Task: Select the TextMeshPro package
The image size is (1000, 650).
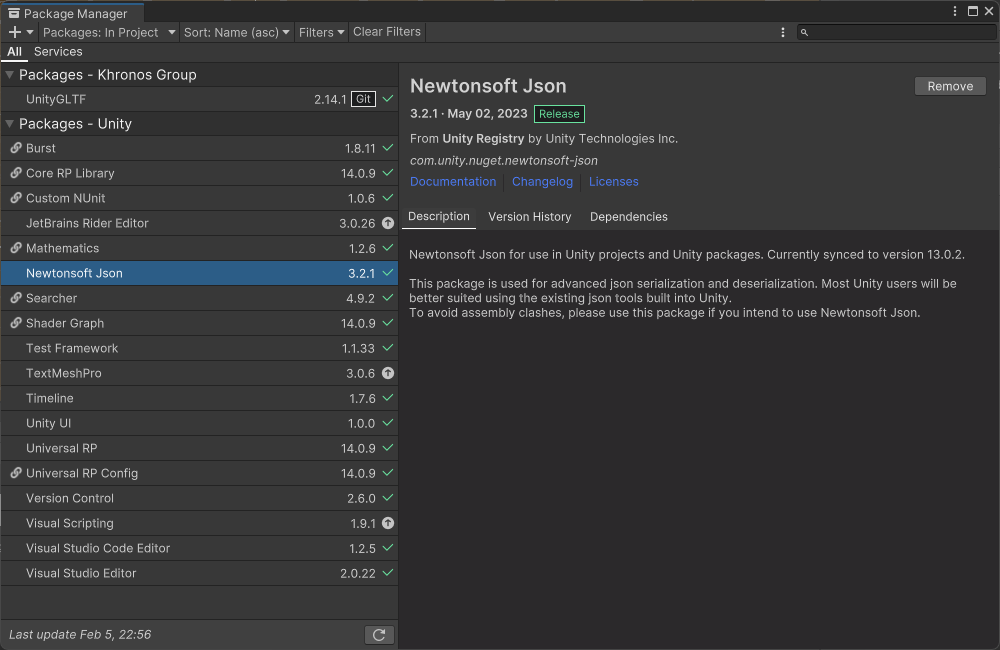Action: click(199, 373)
